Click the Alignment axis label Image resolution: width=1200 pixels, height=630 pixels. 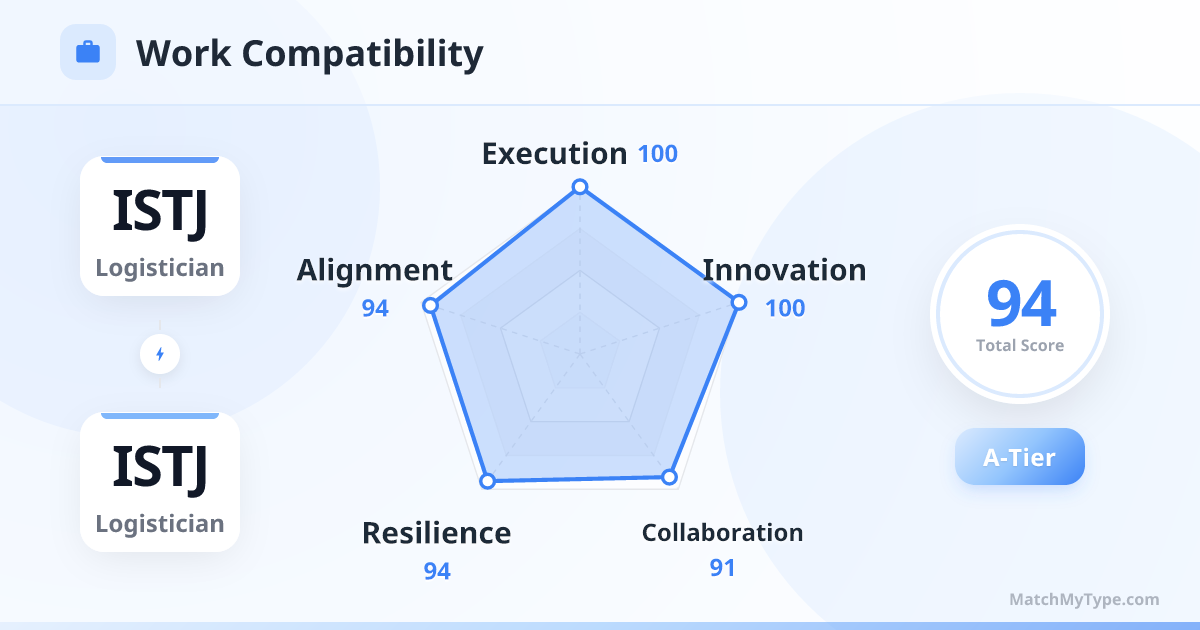tap(374, 270)
